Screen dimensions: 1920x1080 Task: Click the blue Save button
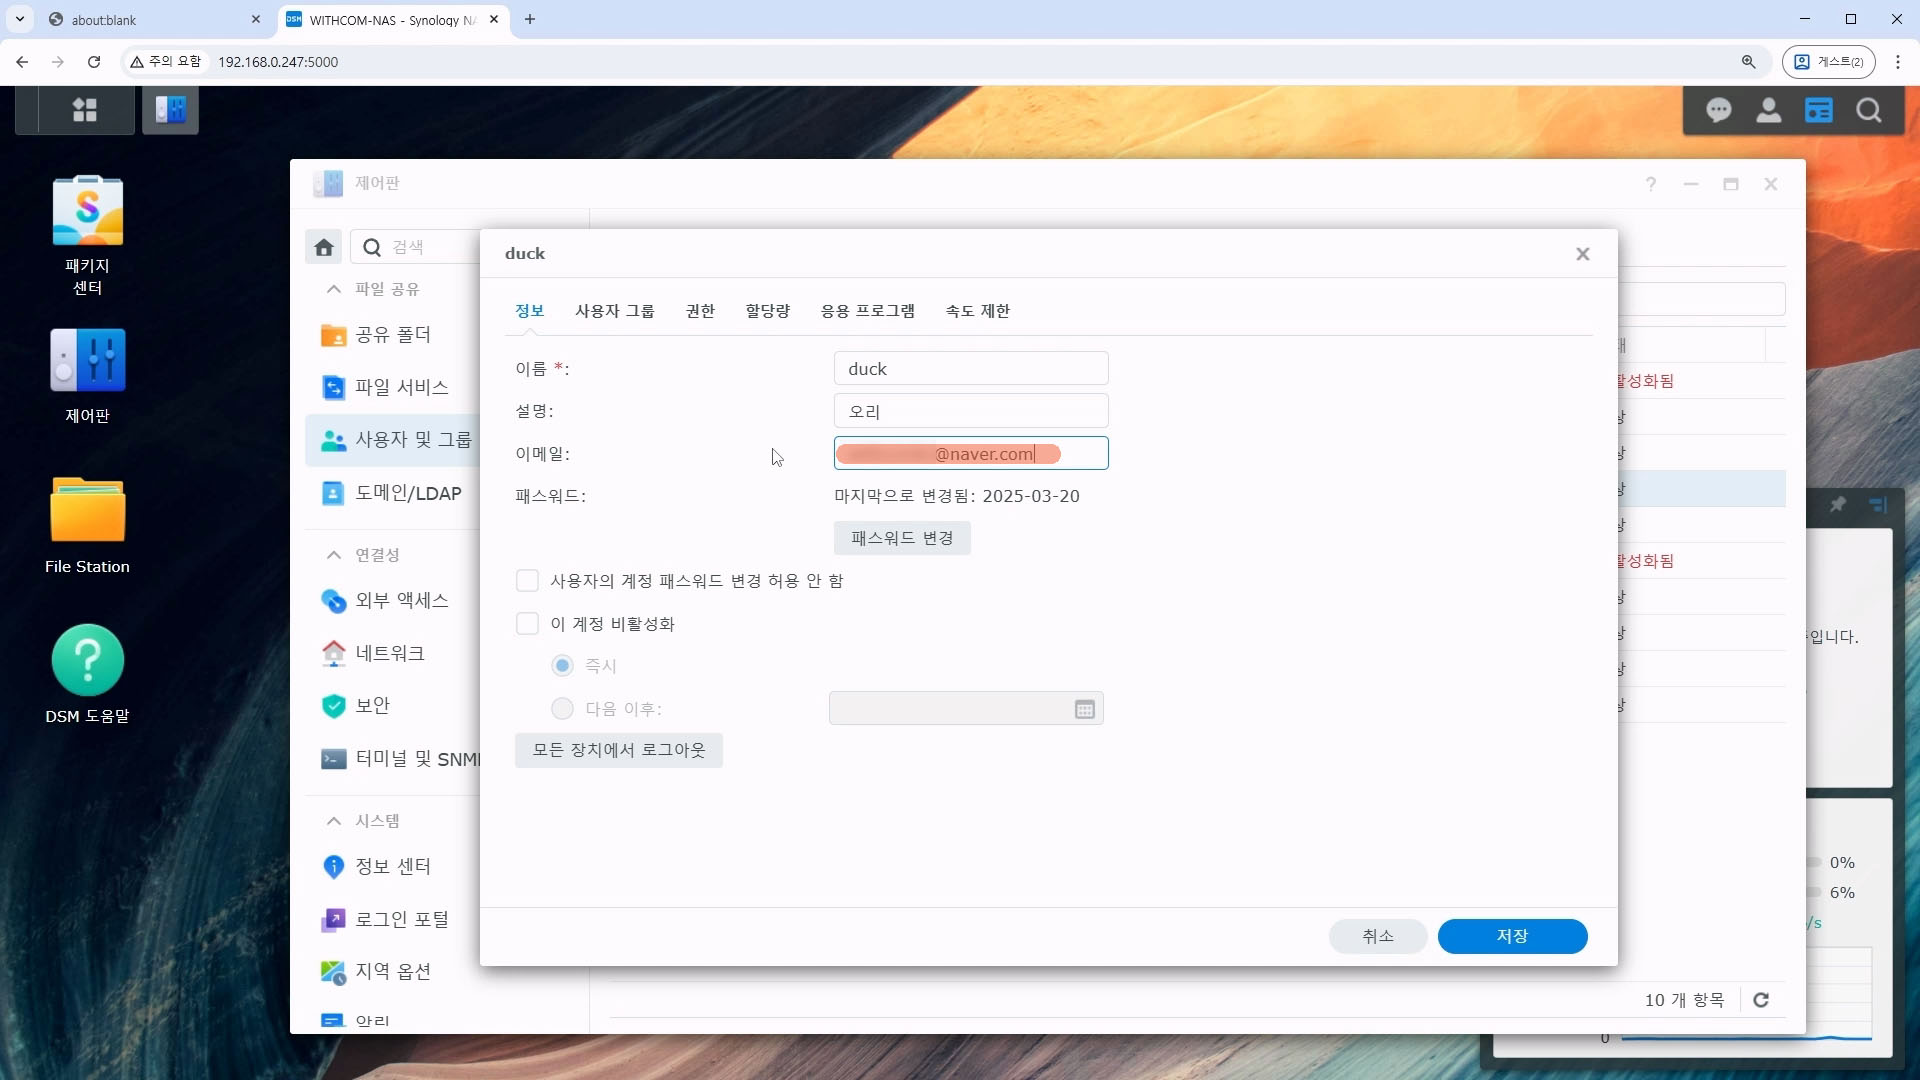pyautogui.click(x=1511, y=936)
